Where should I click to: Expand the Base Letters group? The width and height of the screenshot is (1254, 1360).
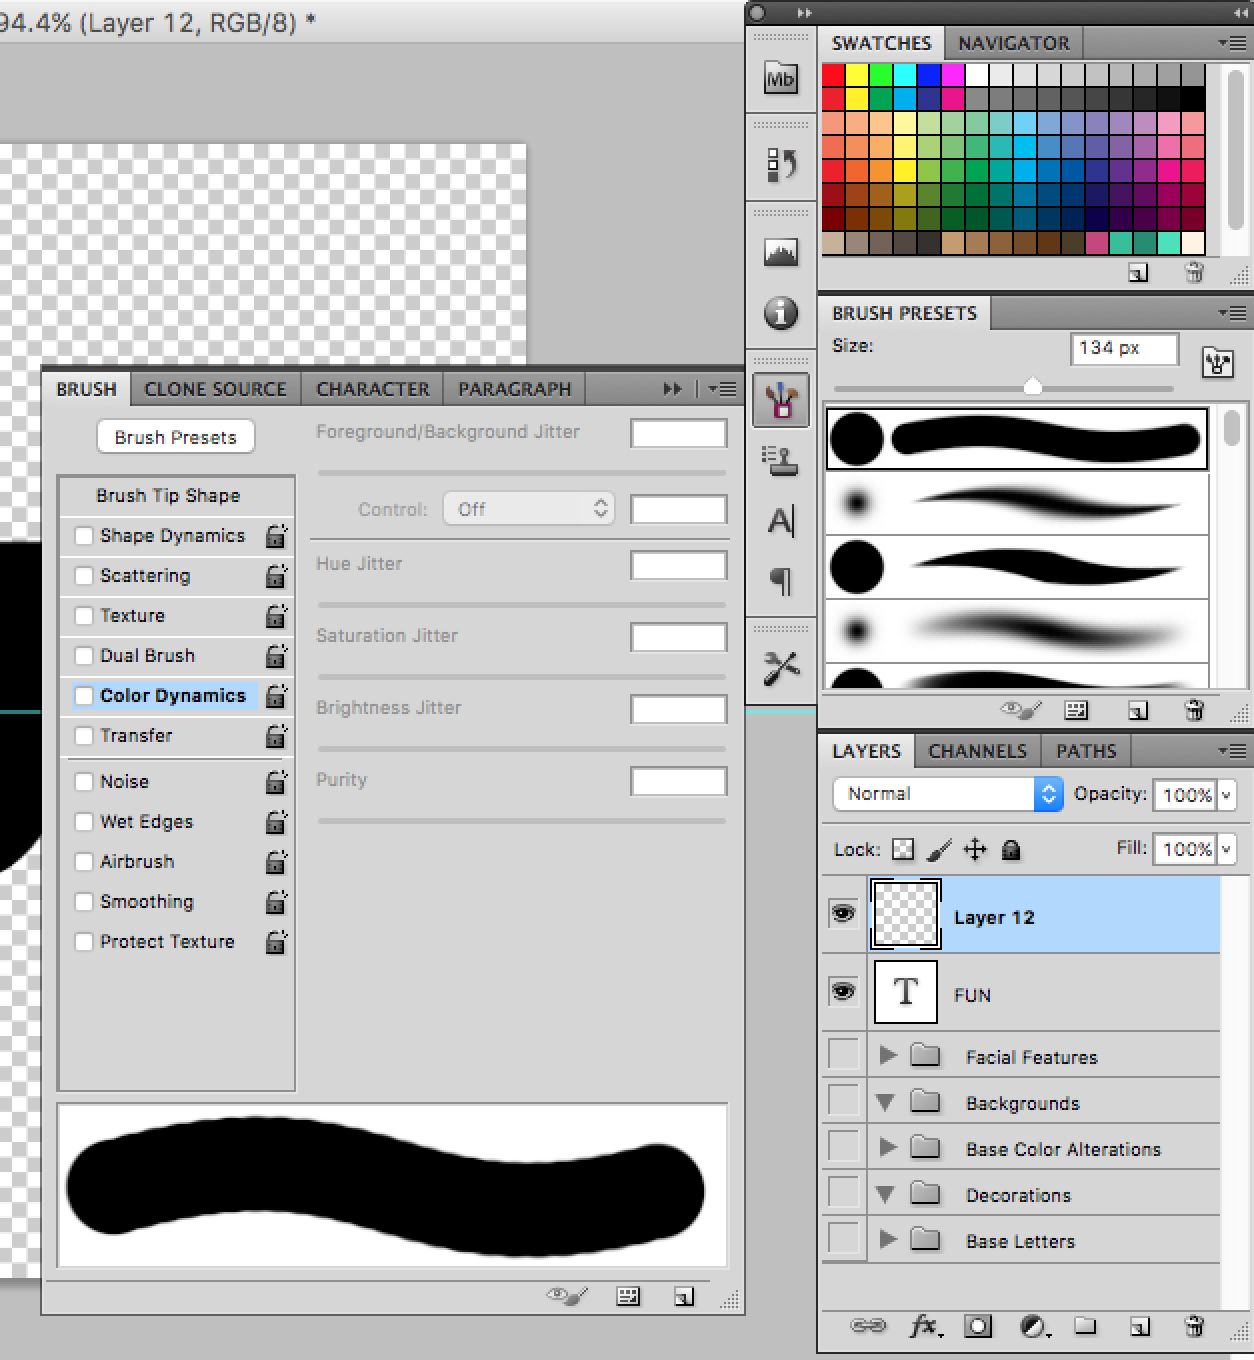pos(887,1239)
